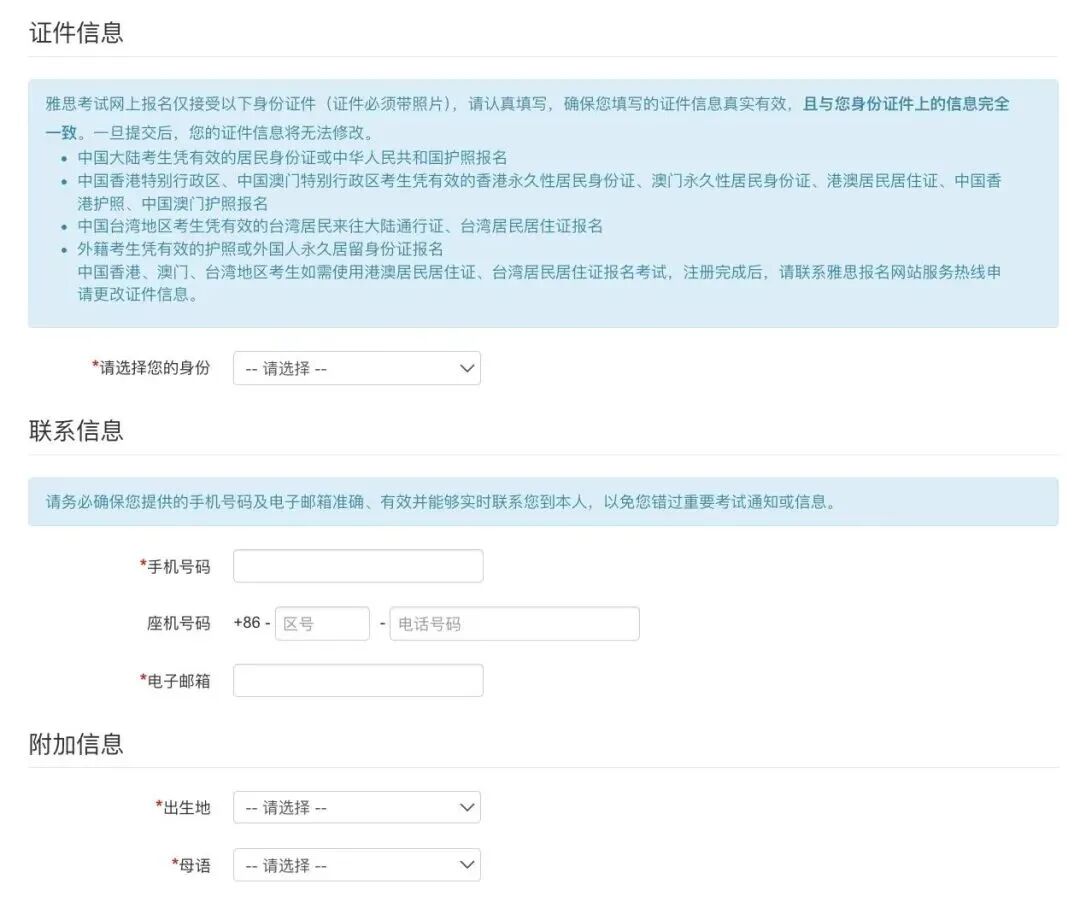
Task: Open the 请选择您的身份 identity dropdown
Action: [x=355, y=368]
